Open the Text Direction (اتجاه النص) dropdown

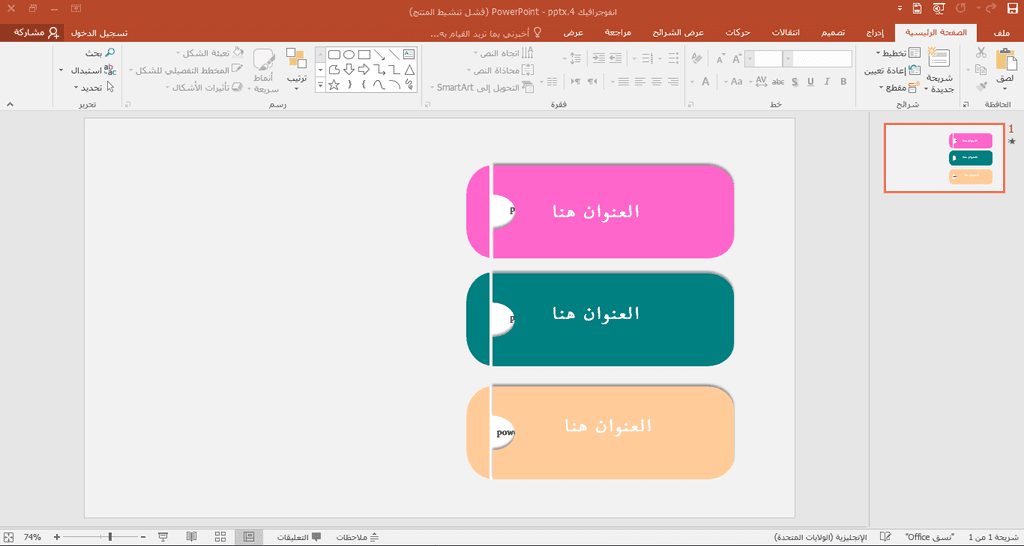pos(503,54)
